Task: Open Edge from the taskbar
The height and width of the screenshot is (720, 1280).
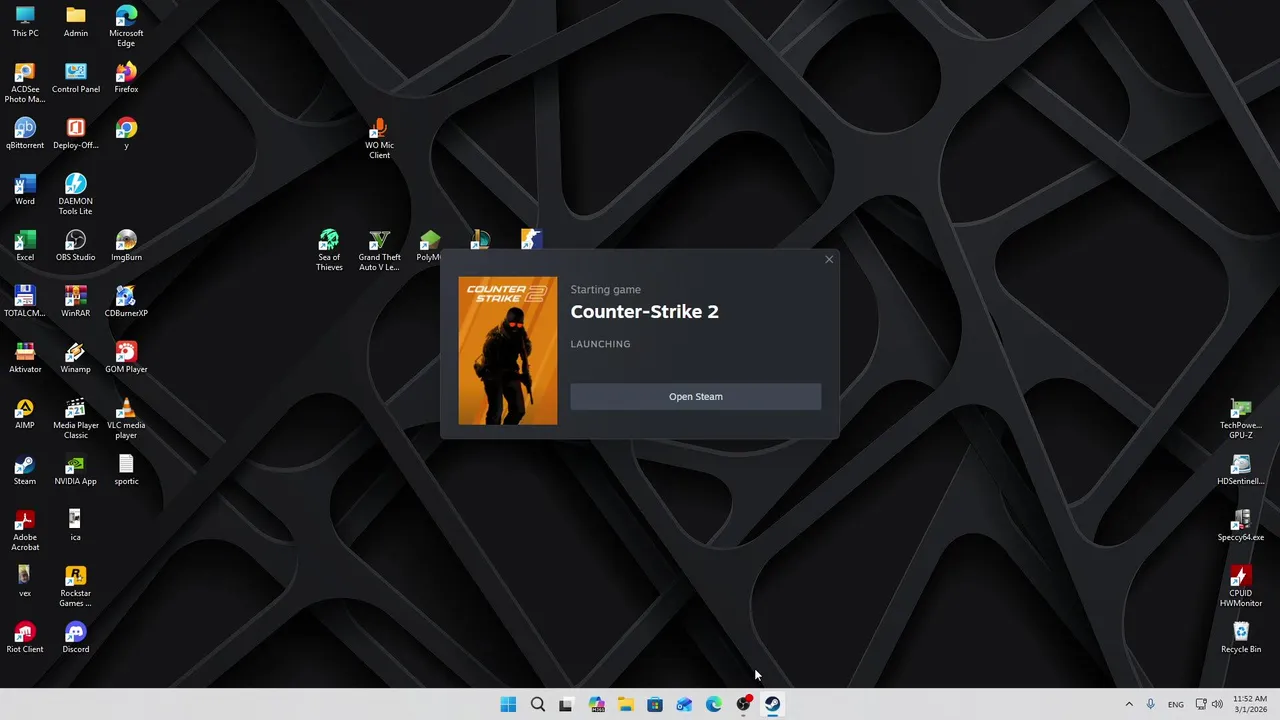Action: click(714, 704)
